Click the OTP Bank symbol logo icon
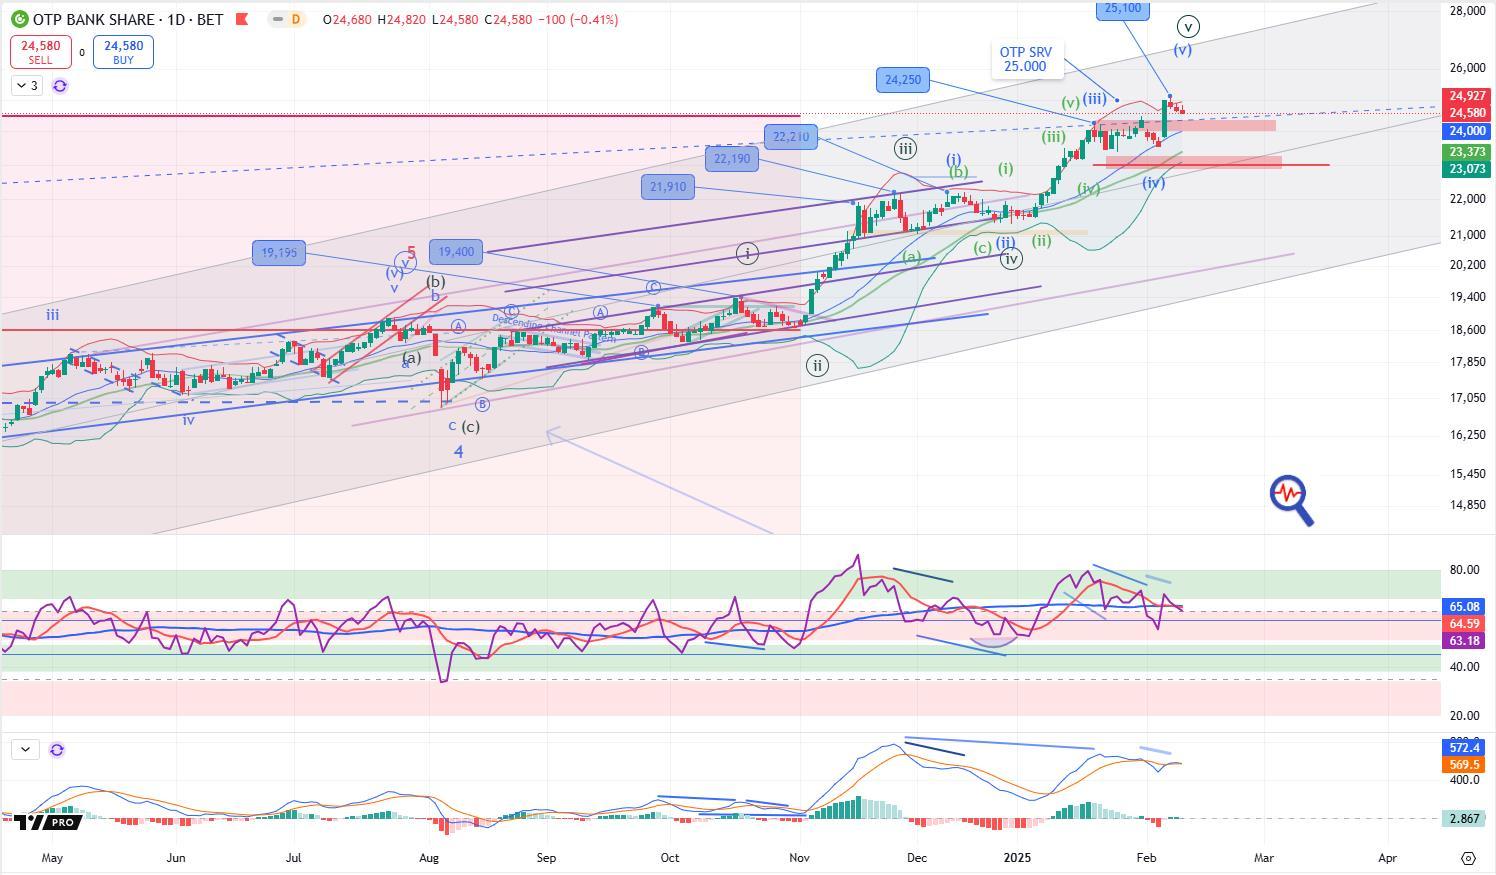This screenshot has width=1496, height=875. (19, 19)
